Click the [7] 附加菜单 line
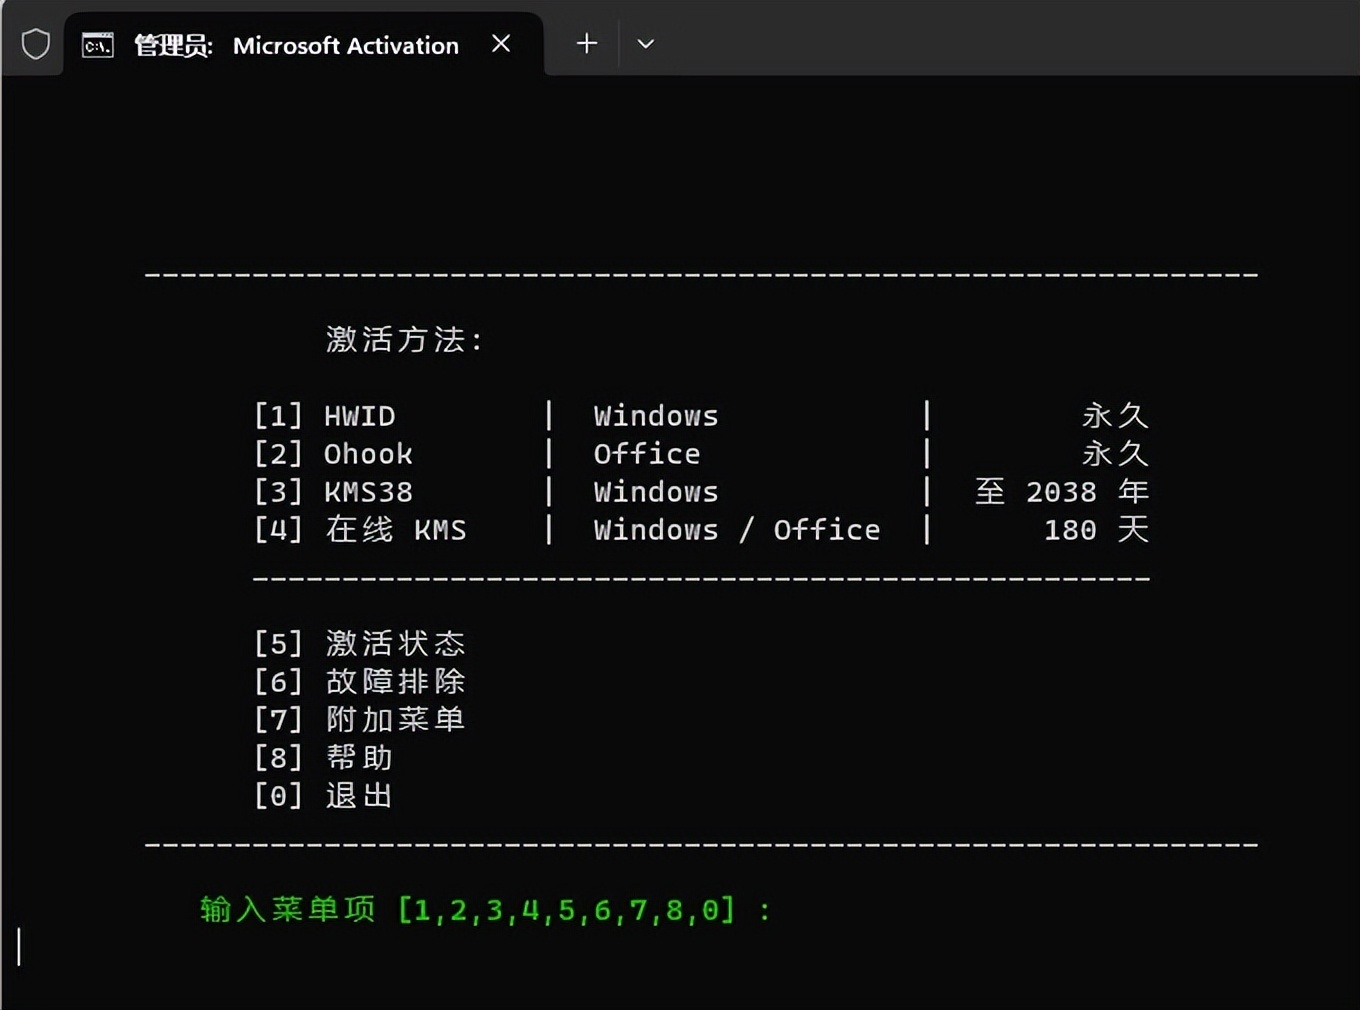This screenshot has width=1360, height=1010. (x=360, y=719)
